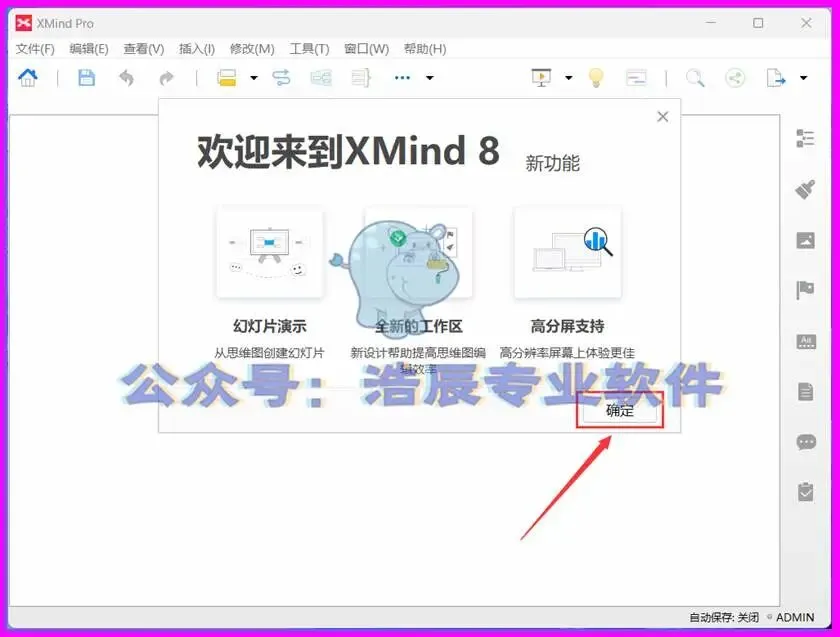Screen dimensions: 840x637
Task: Open the Outline panel in sidebar
Action: click(805, 138)
